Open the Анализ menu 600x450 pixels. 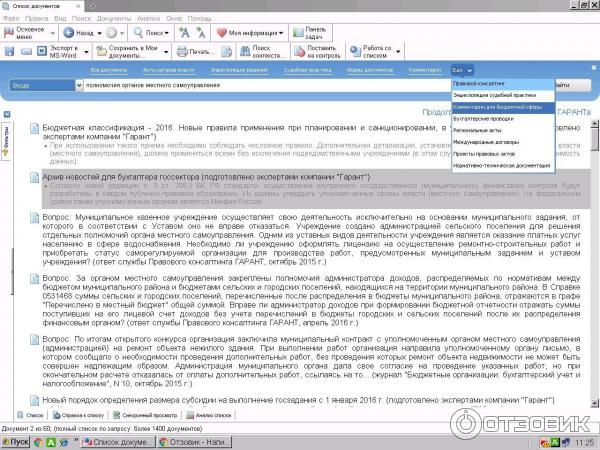[x=148, y=18]
